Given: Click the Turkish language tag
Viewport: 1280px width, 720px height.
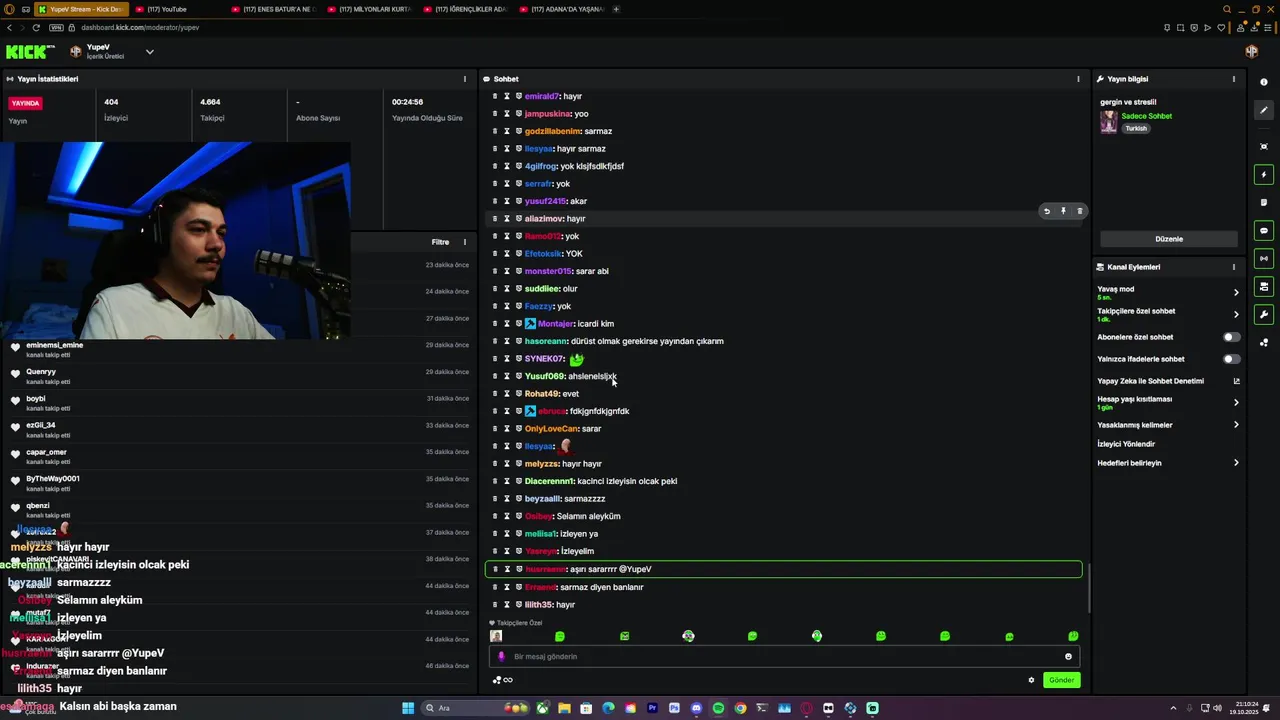Looking at the screenshot, I should click(x=1136, y=128).
